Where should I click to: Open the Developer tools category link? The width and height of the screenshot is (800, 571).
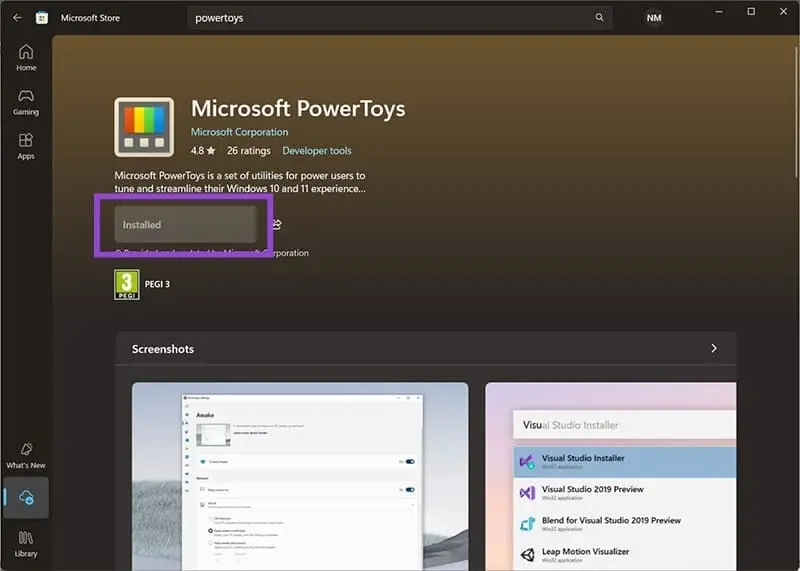point(317,151)
